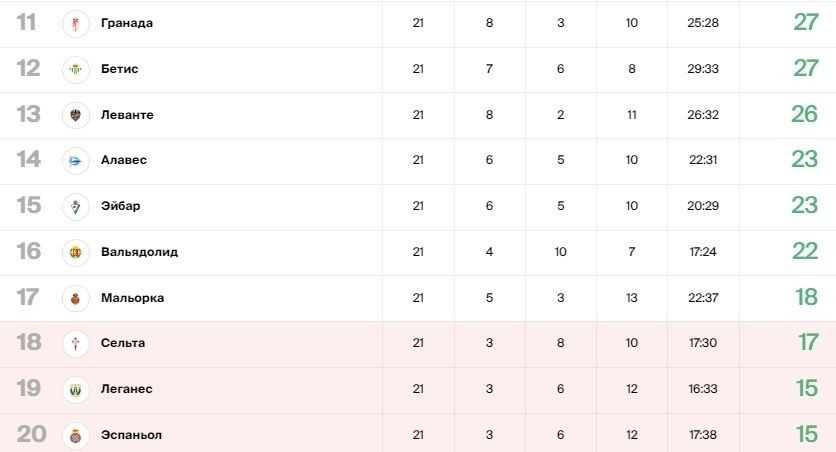Open the Вальядолид team page
Image resolution: width=836 pixels, height=452 pixels.
pyautogui.click(x=140, y=252)
